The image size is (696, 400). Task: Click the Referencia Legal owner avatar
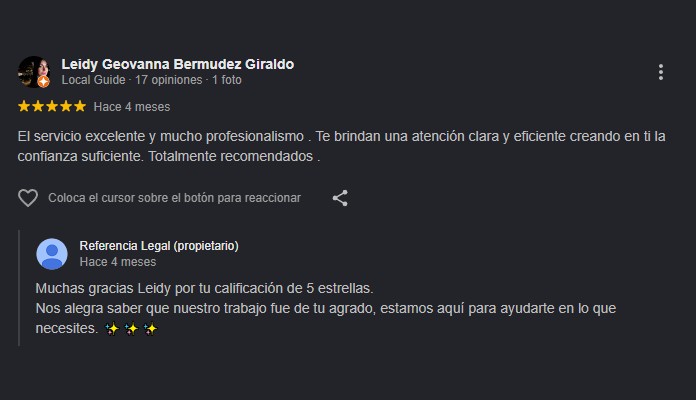(x=52, y=254)
